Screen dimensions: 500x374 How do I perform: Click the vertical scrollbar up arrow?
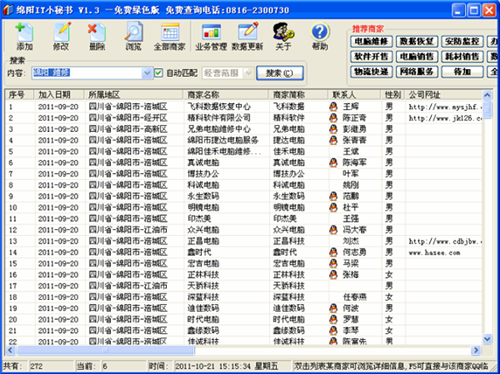[487, 95]
